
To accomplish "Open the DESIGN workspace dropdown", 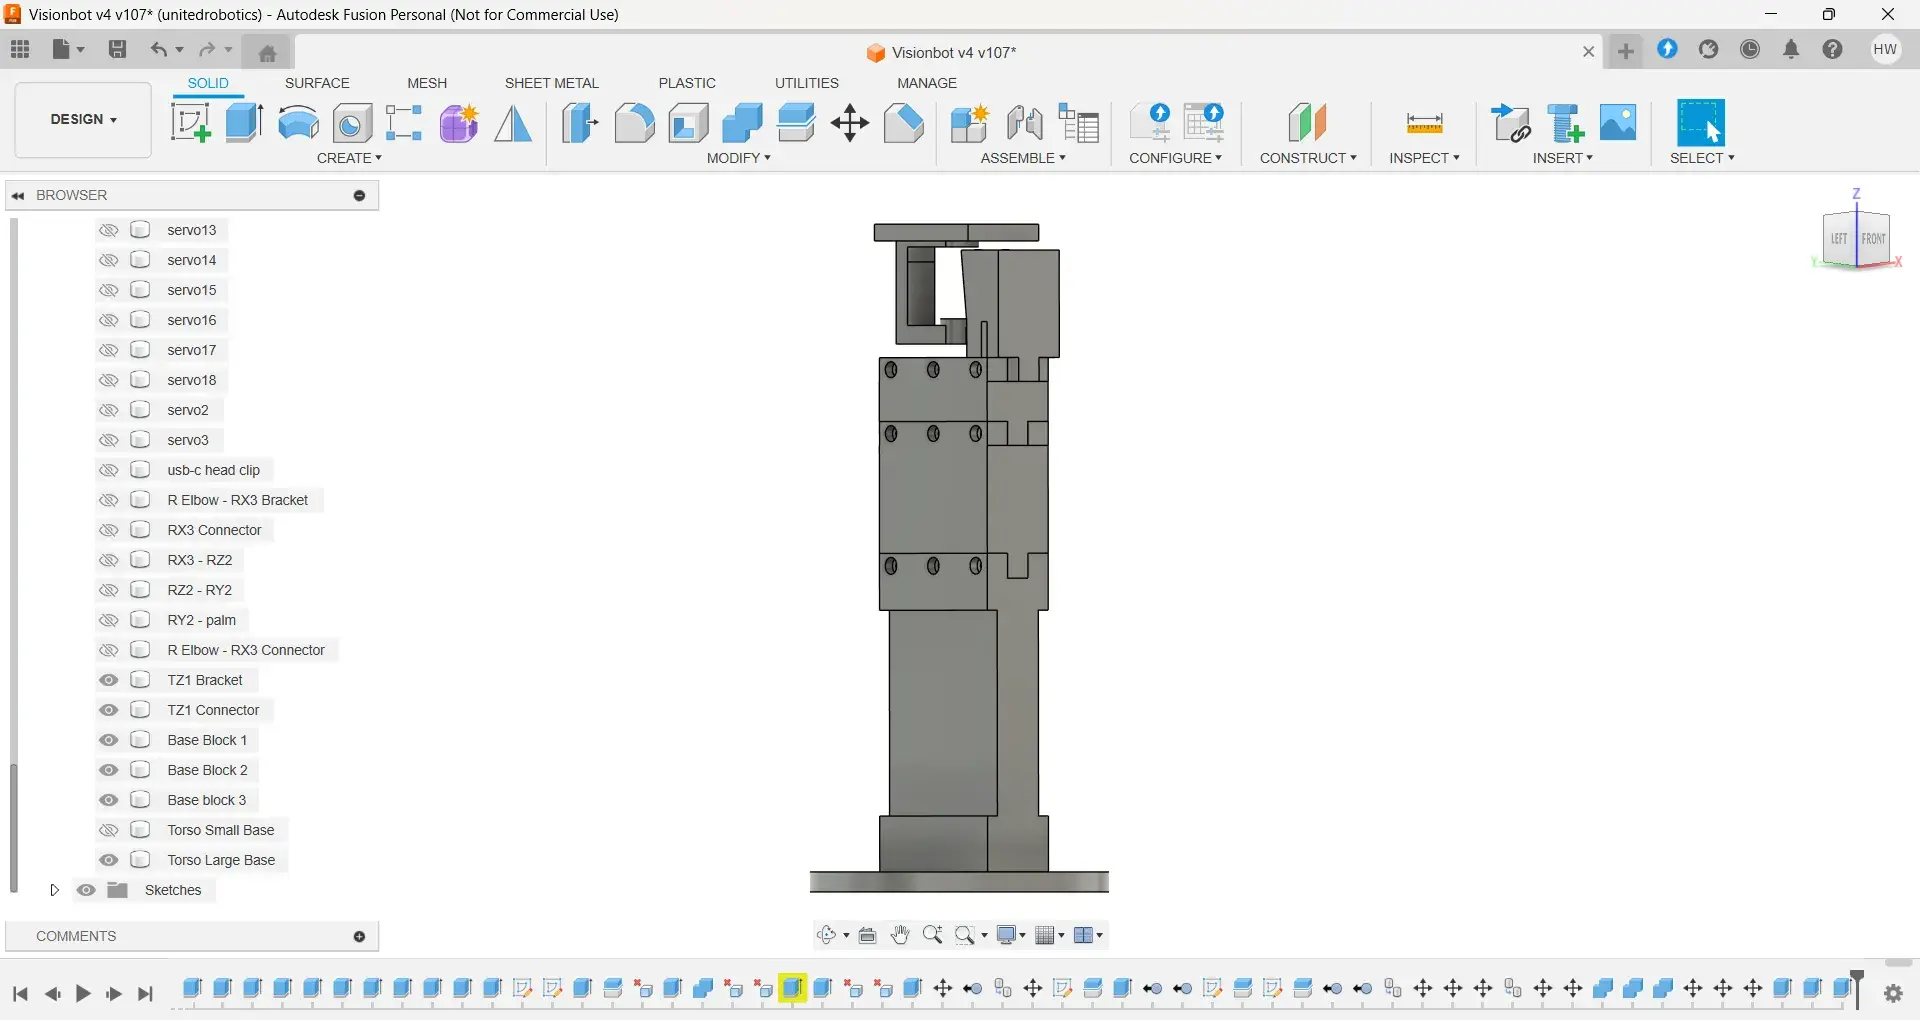I will tap(83, 120).
